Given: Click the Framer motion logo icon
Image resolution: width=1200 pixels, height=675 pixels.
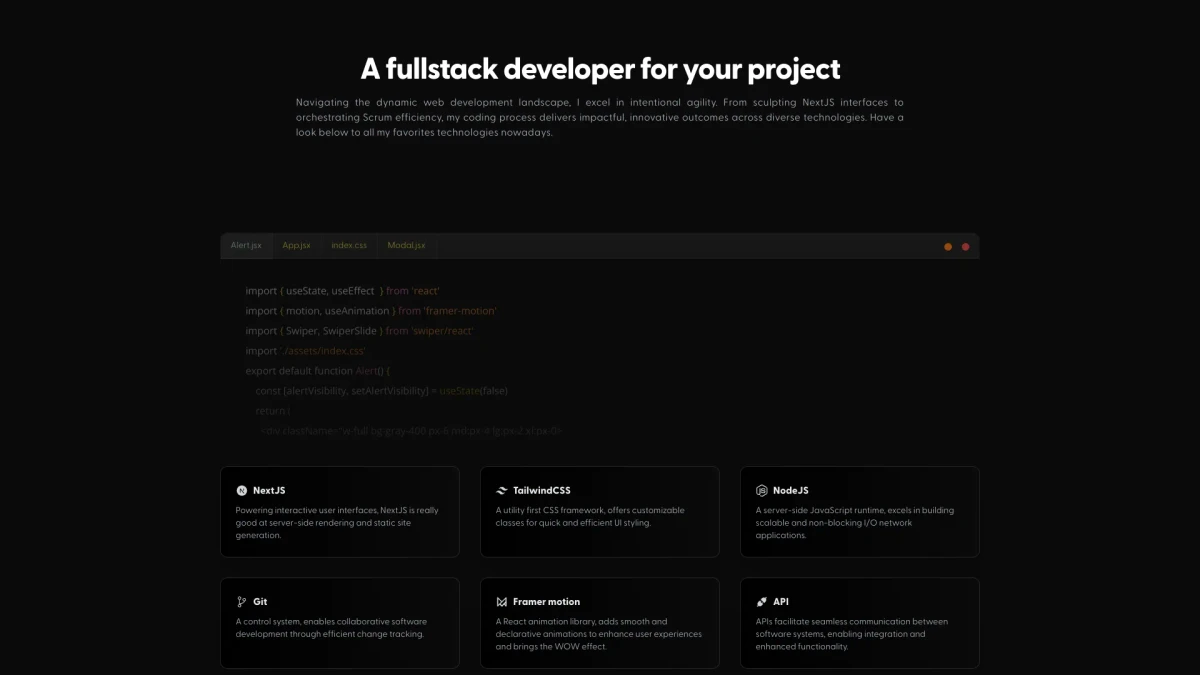Looking at the screenshot, I should pyautogui.click(x=502, y=602).
